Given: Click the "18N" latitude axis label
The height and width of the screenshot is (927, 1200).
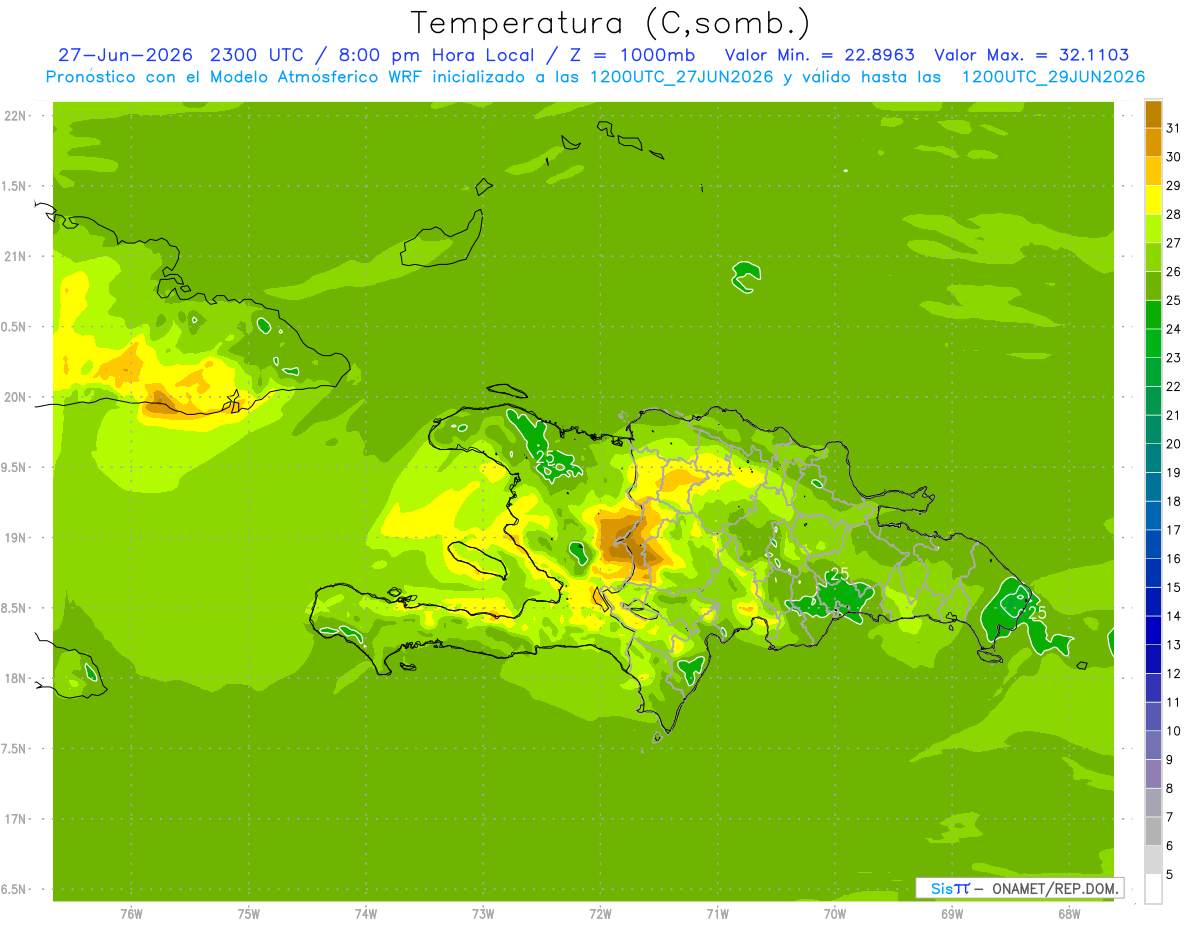Looking at the screenshot, I should [x=16, y=678].
